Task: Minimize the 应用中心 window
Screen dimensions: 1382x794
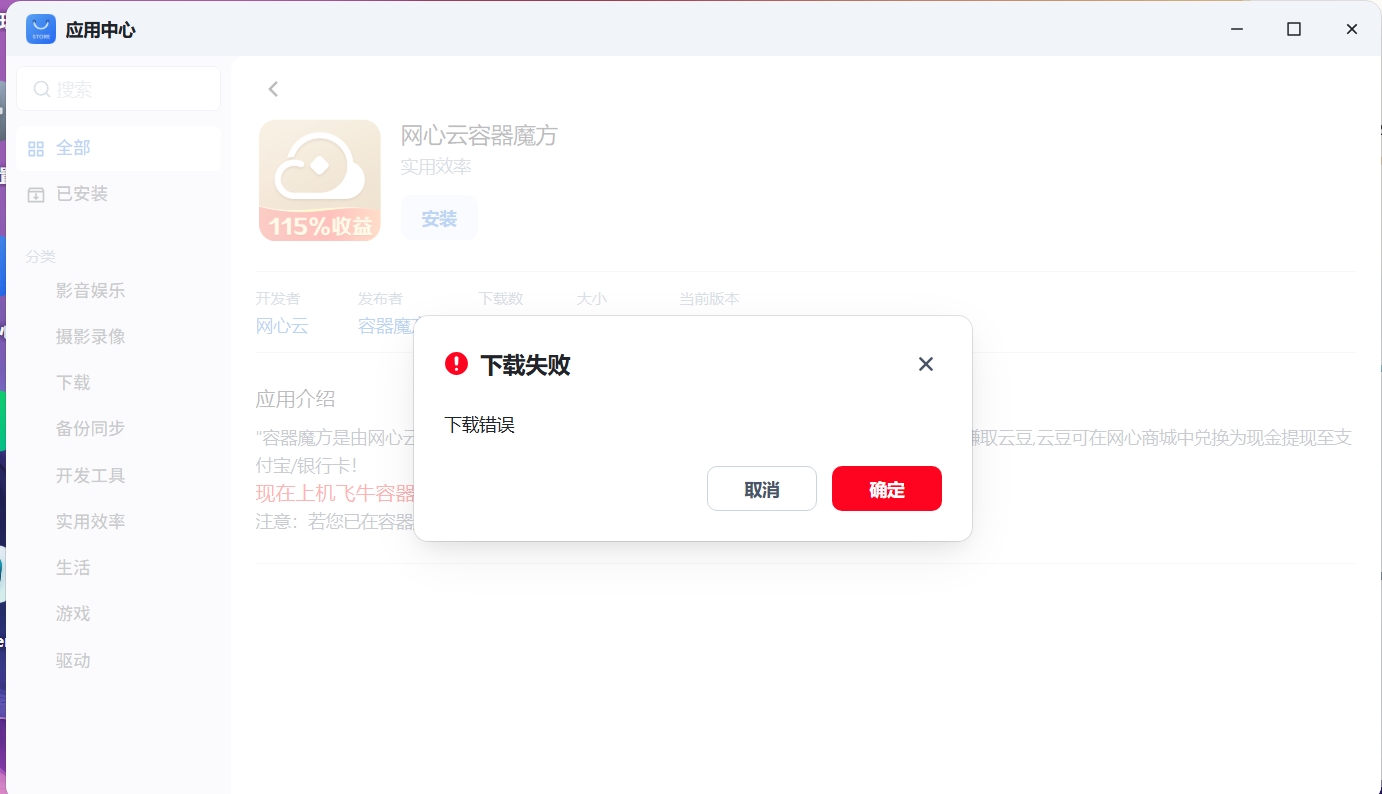Action: 1237,29
